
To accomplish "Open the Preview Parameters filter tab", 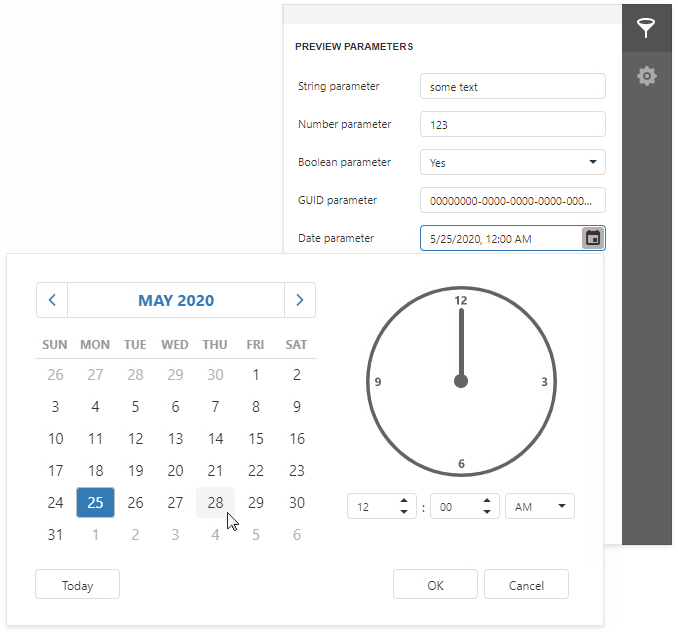I will coord(647,28).
